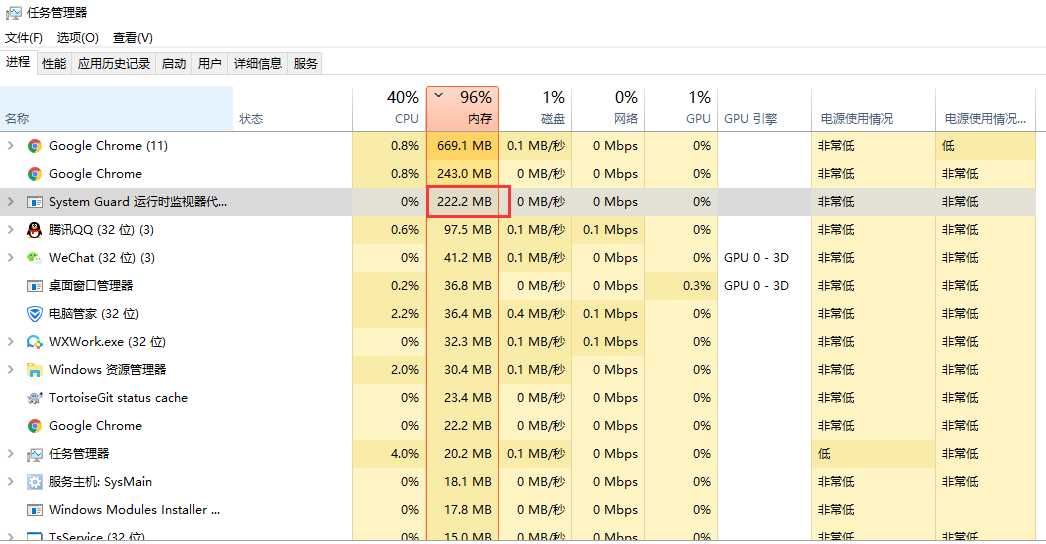1046x544 pixels.
Task: Switch to the 启动 tab
Action: [x=174, y=63]
